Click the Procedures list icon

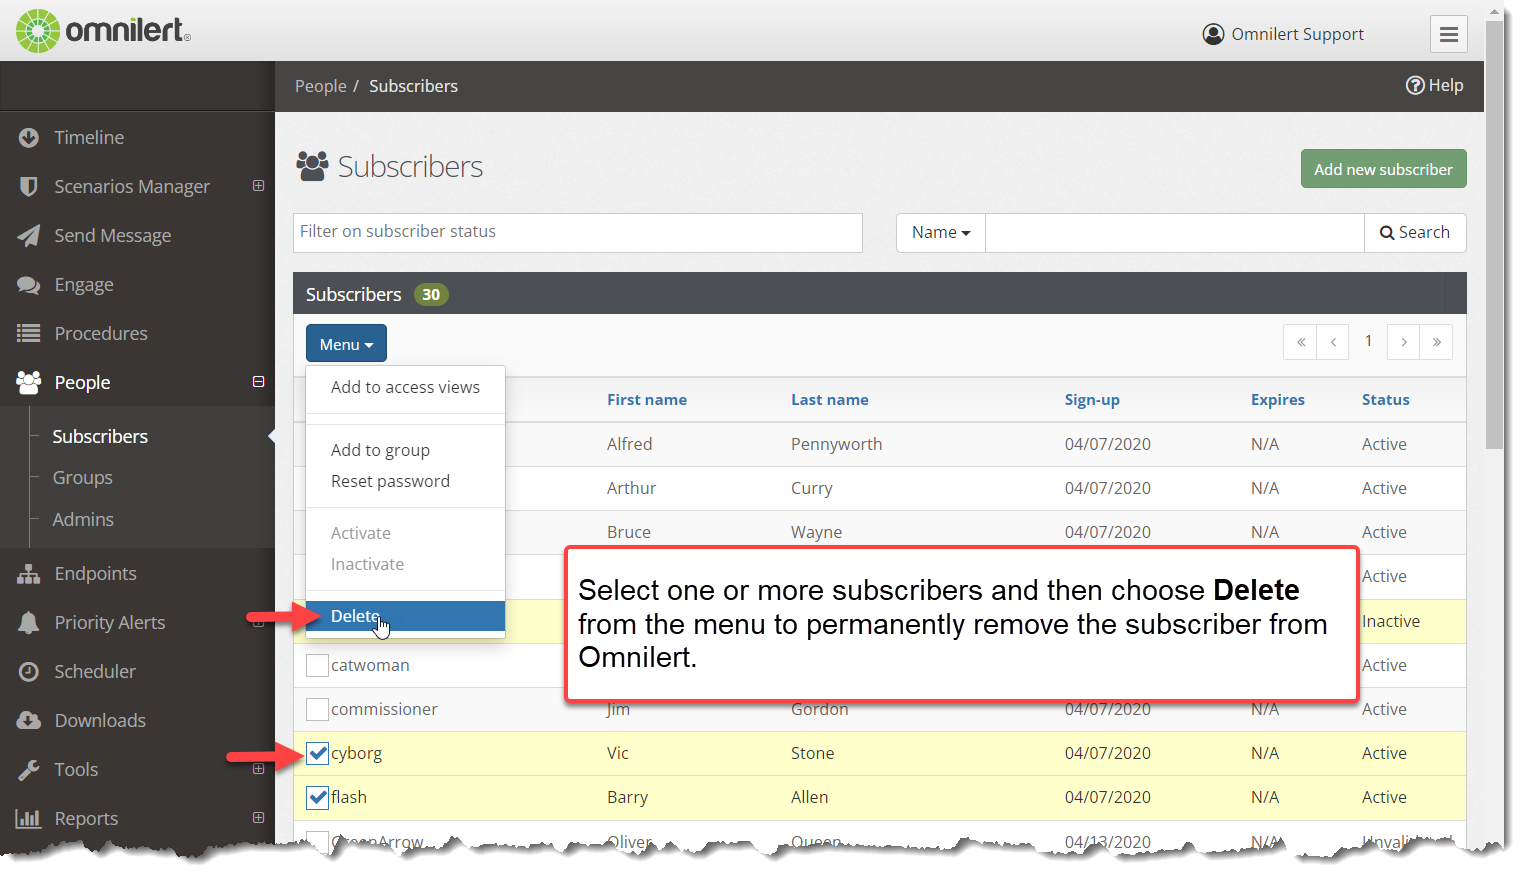[x=29, y=334]
